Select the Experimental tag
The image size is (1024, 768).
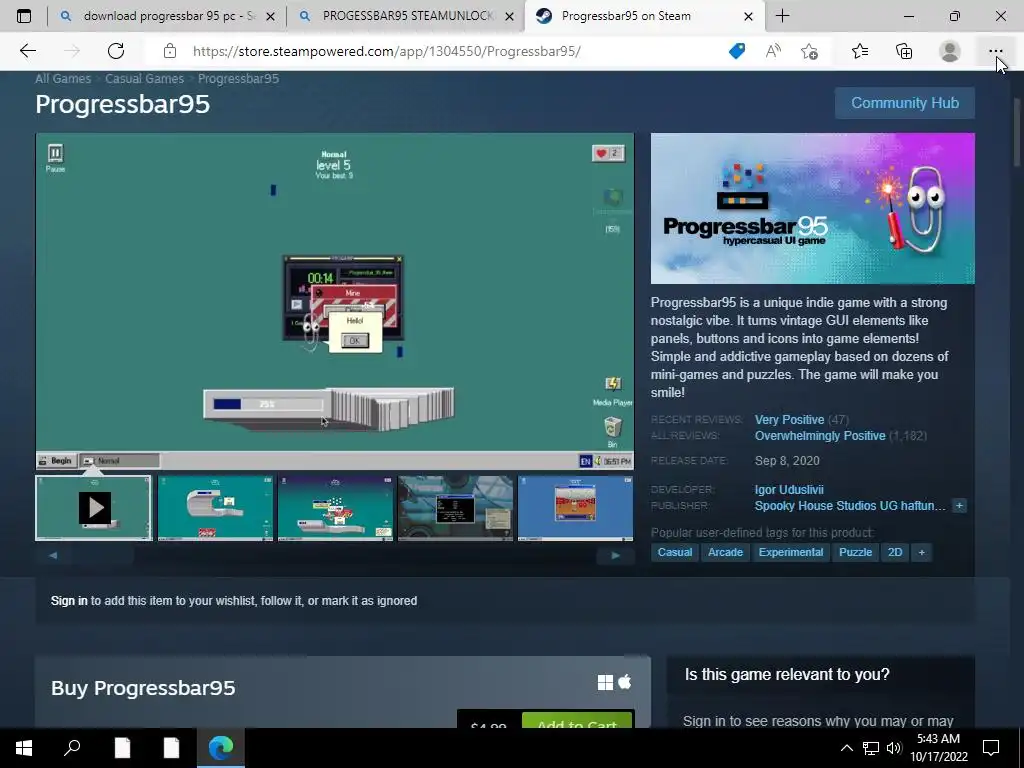791,552
